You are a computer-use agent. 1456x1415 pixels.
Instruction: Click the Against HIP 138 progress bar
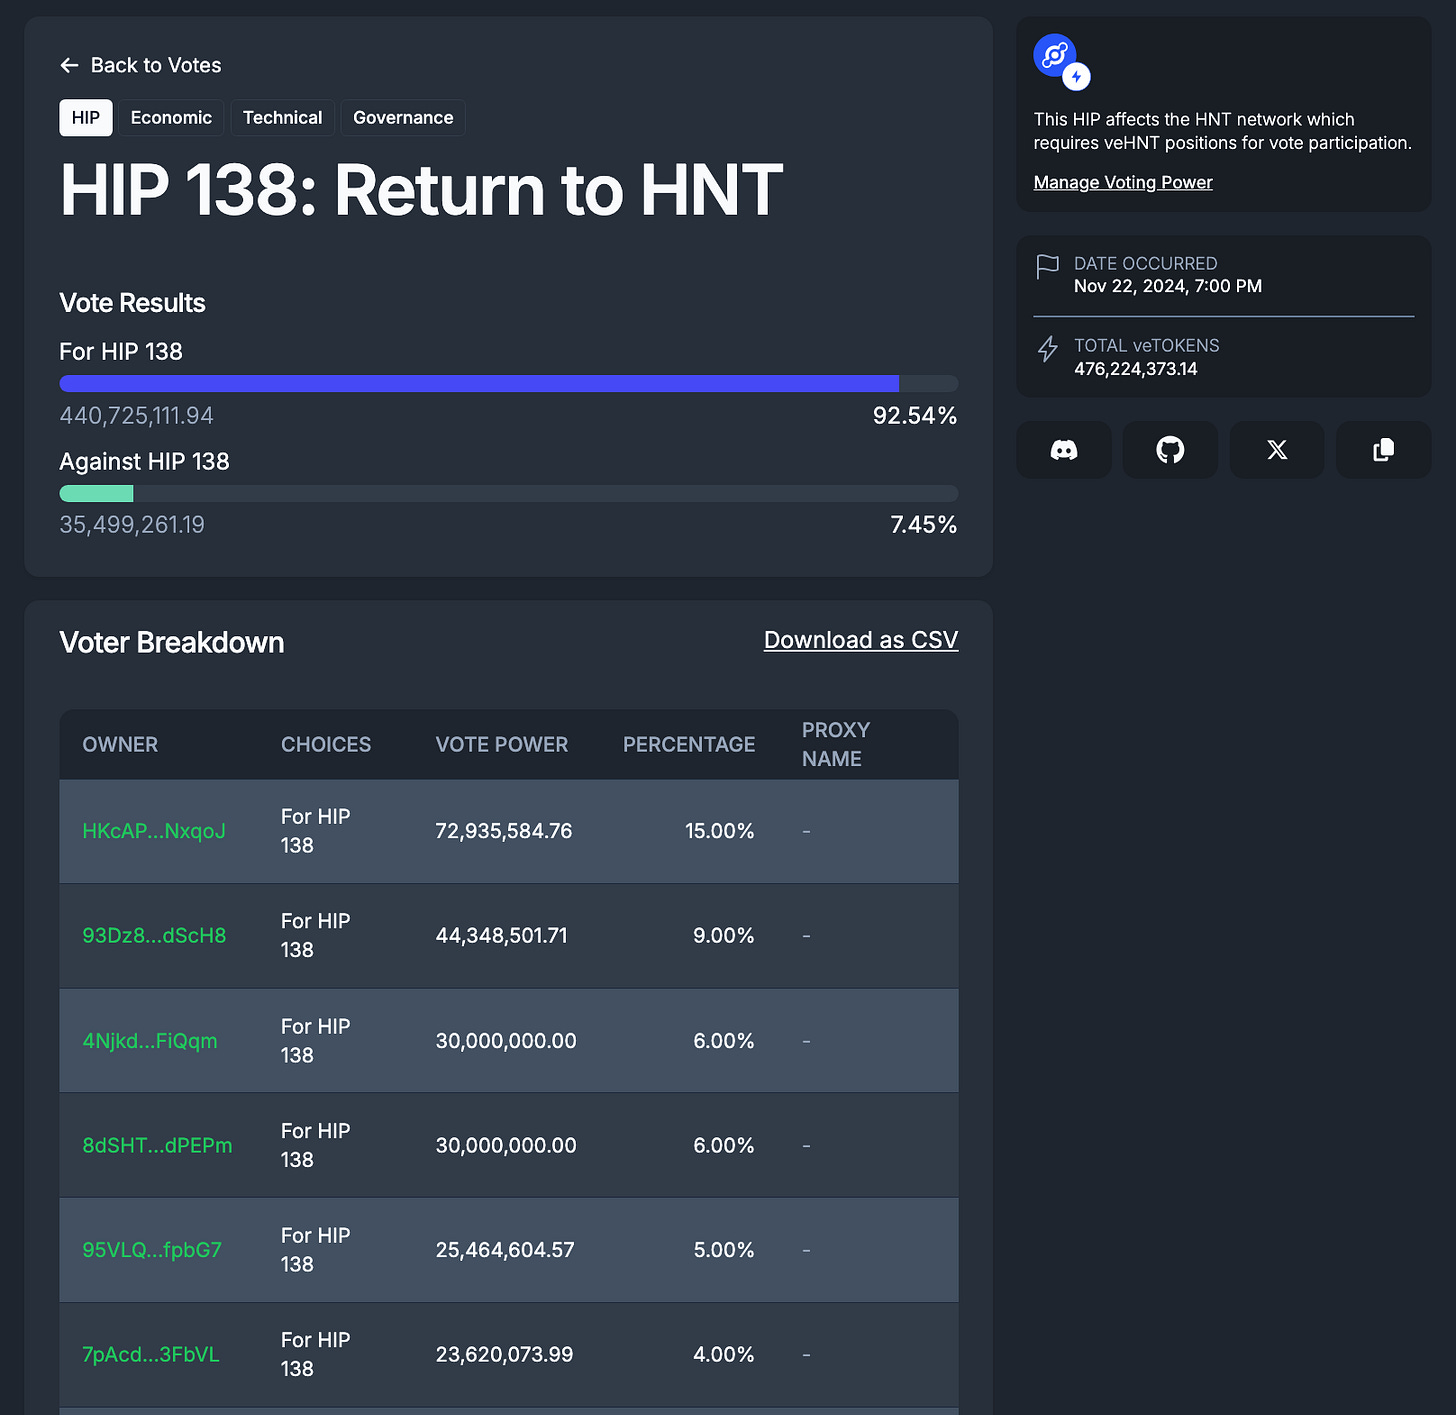[x=509, y=493]
